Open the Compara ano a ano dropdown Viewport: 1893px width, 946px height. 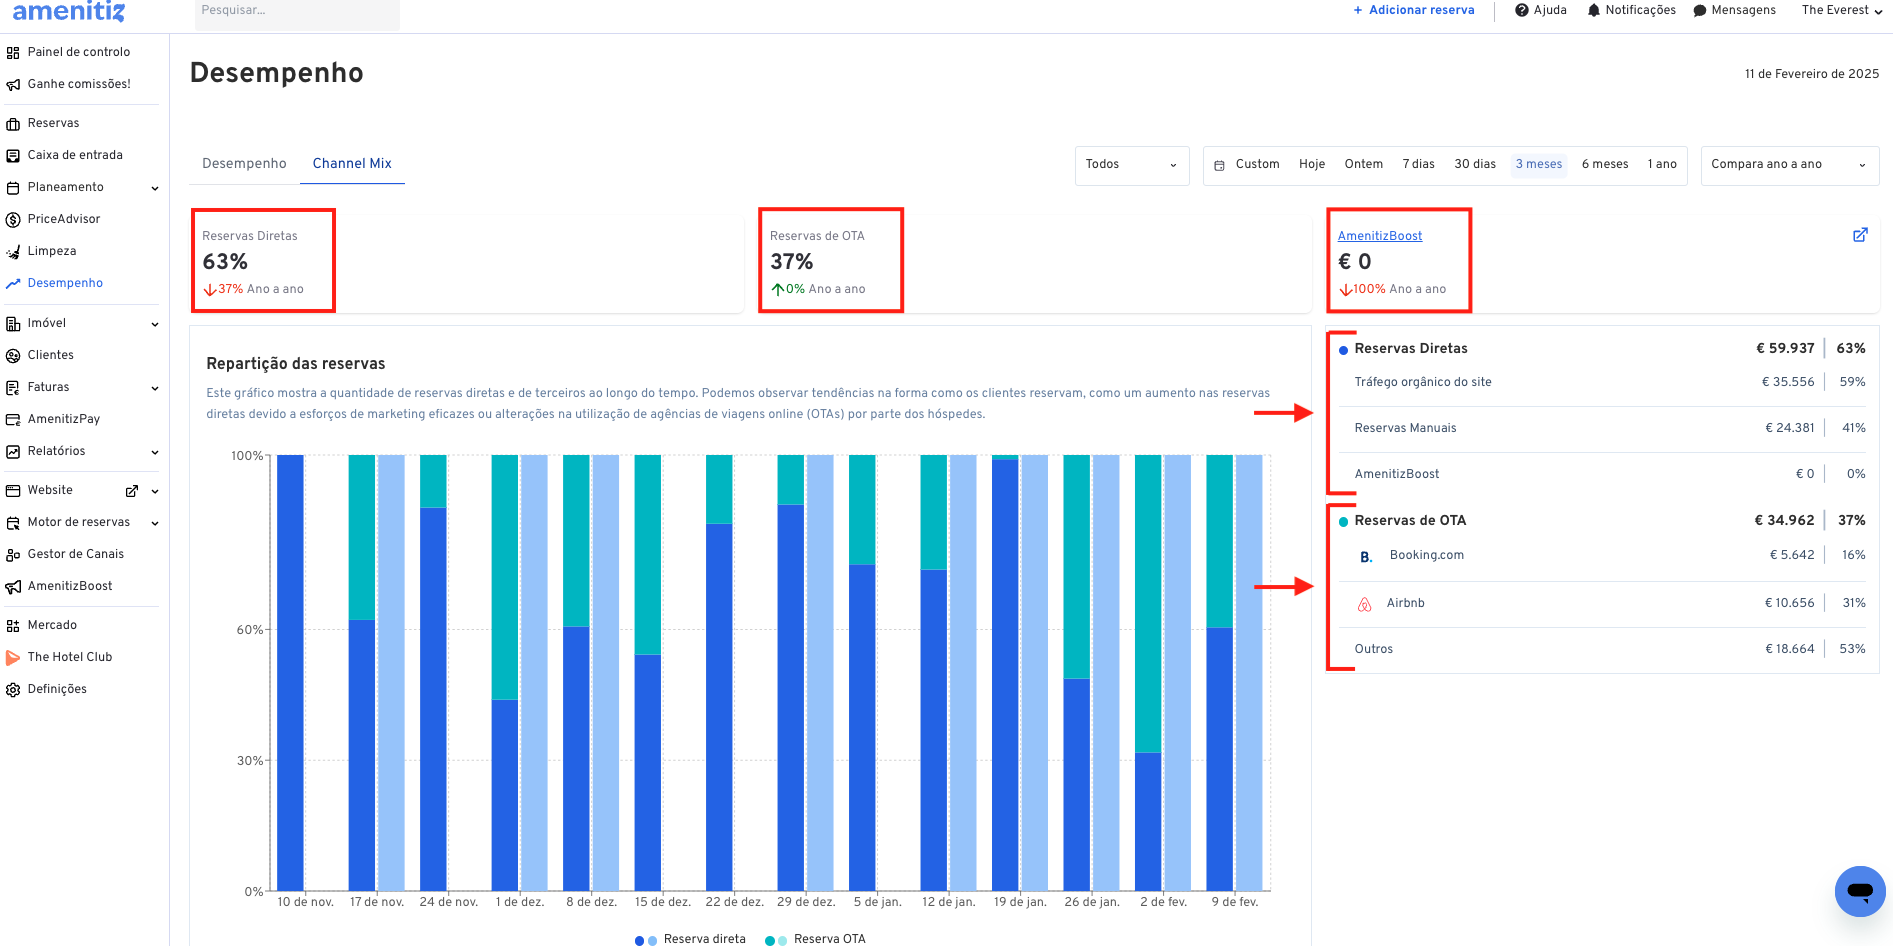pyautogui.click(x=1790, y=165)
